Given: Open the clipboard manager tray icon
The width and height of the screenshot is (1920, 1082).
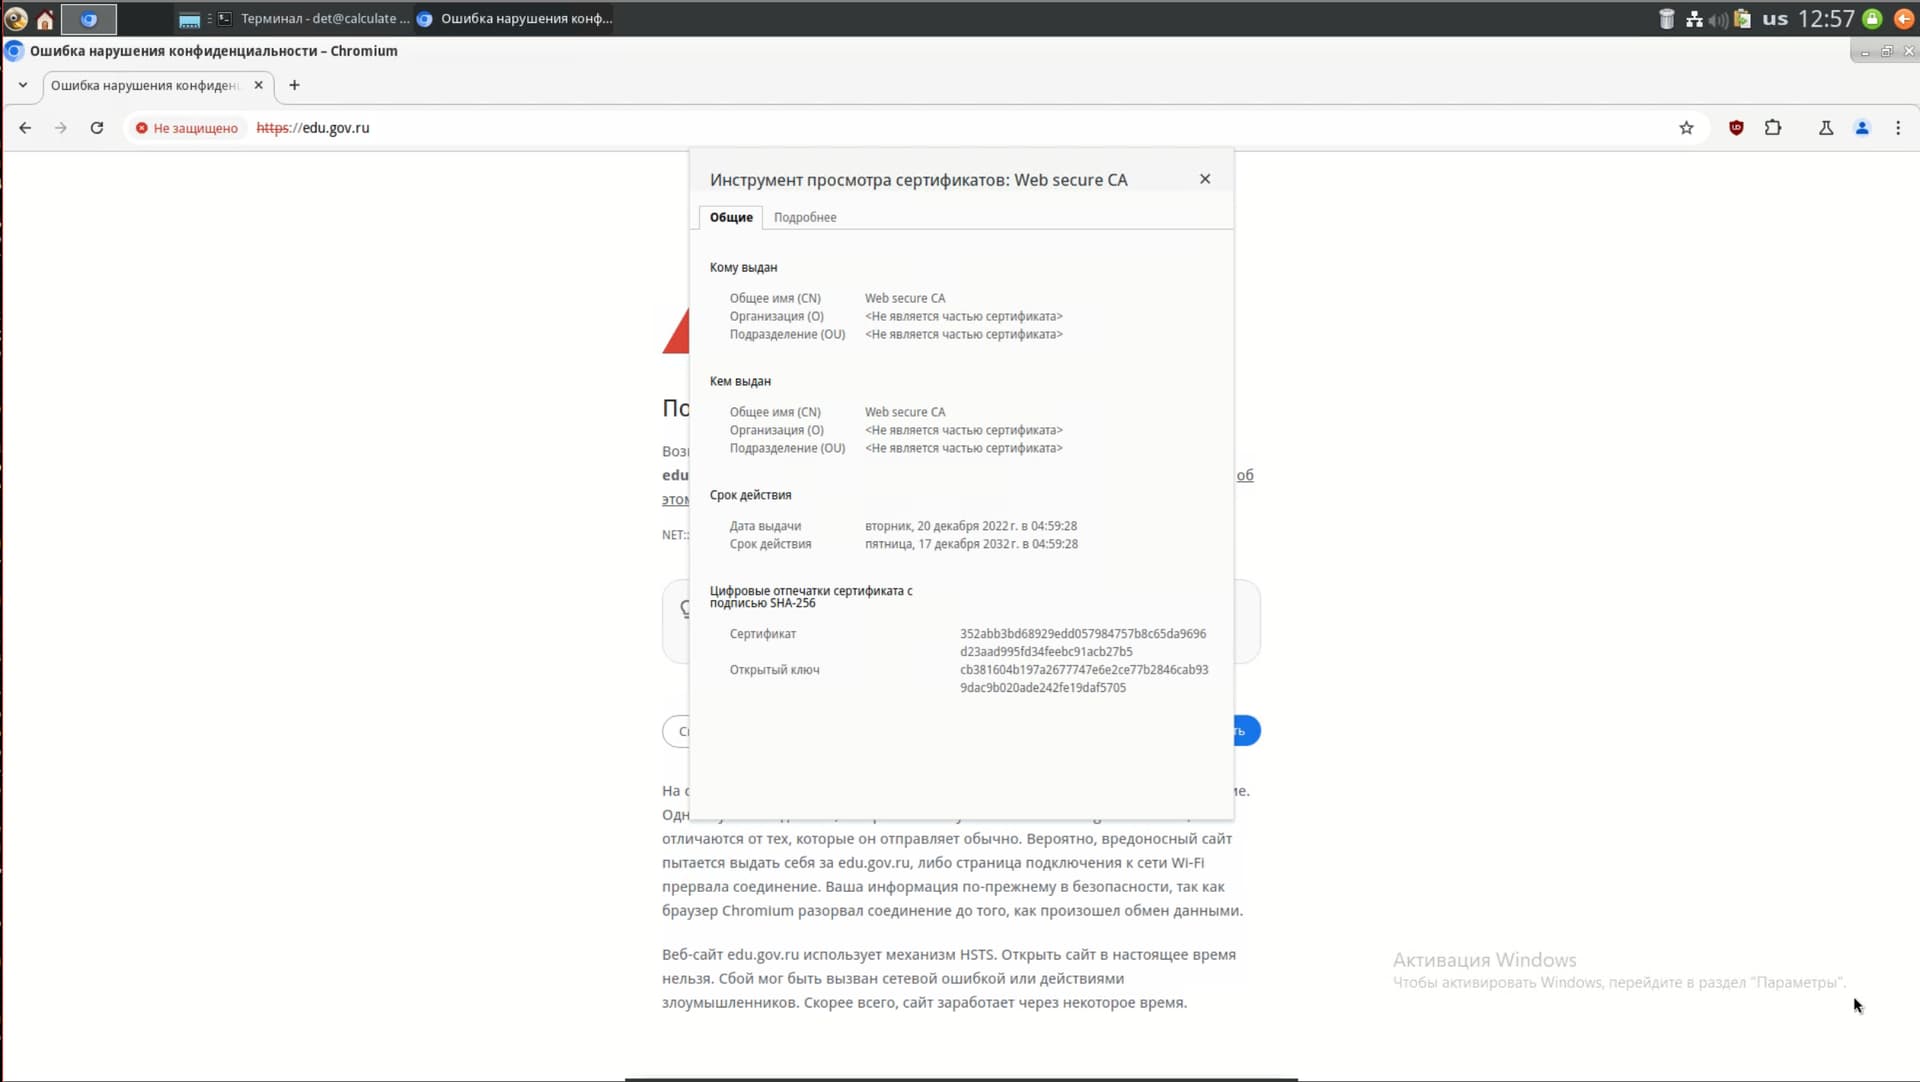Looking at the screenshot, I should [x=1742, y=19].
